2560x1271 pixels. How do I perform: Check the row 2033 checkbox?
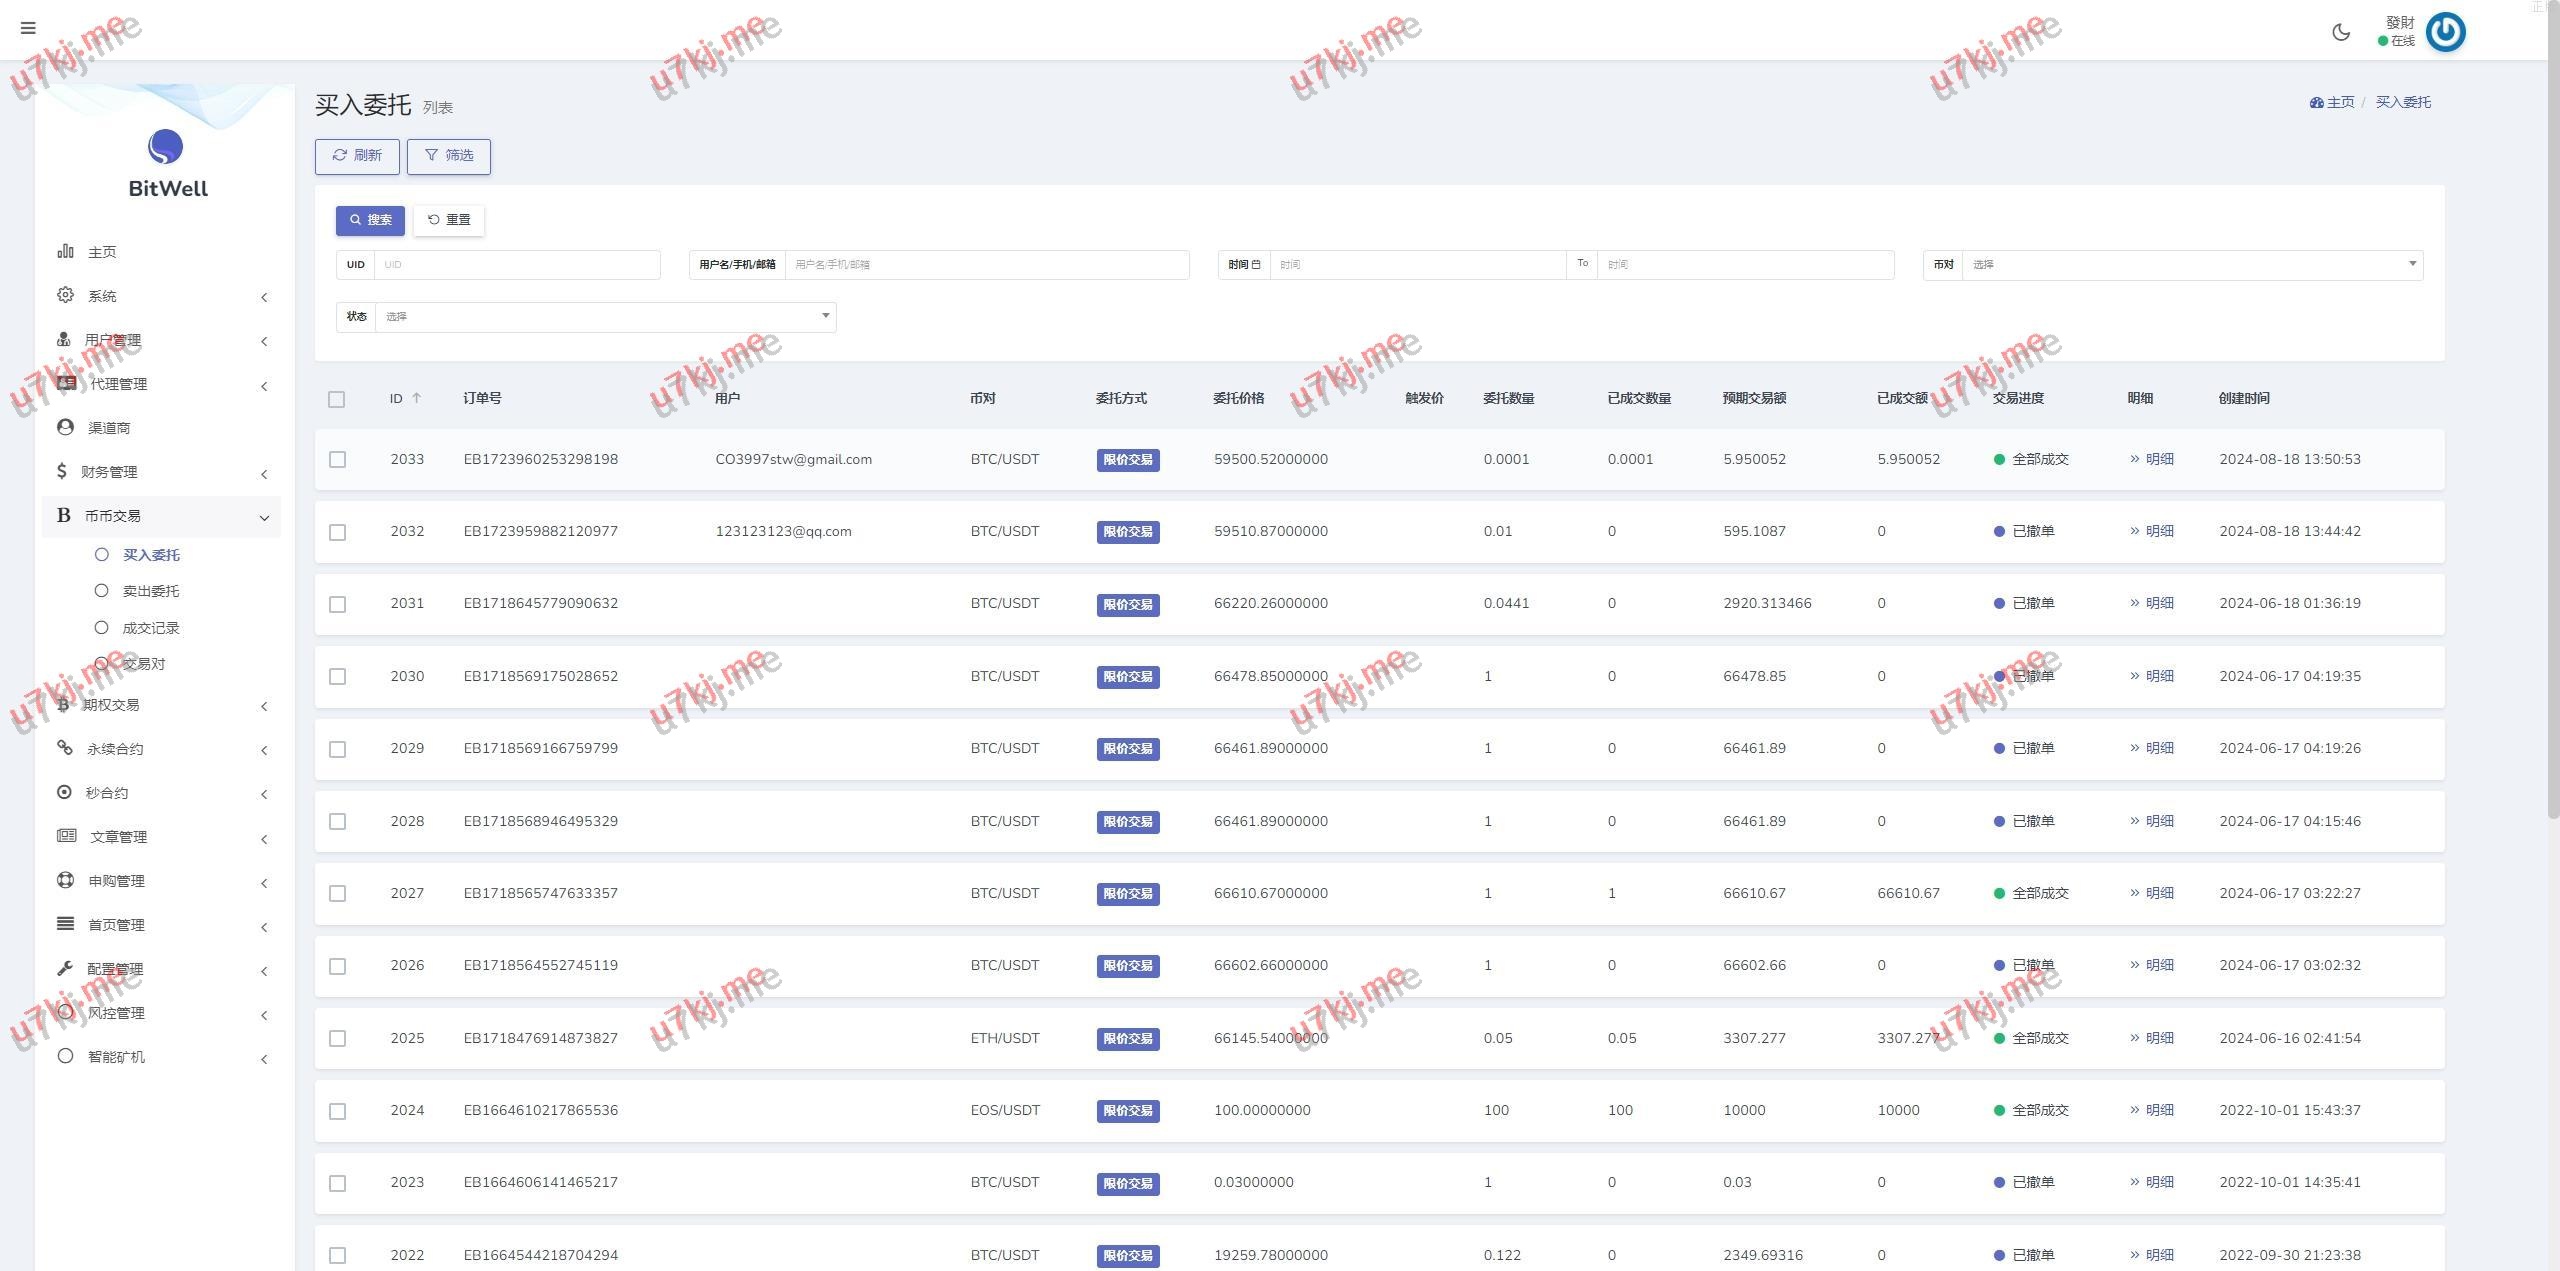pyautogui.click(x=338, y=460)
